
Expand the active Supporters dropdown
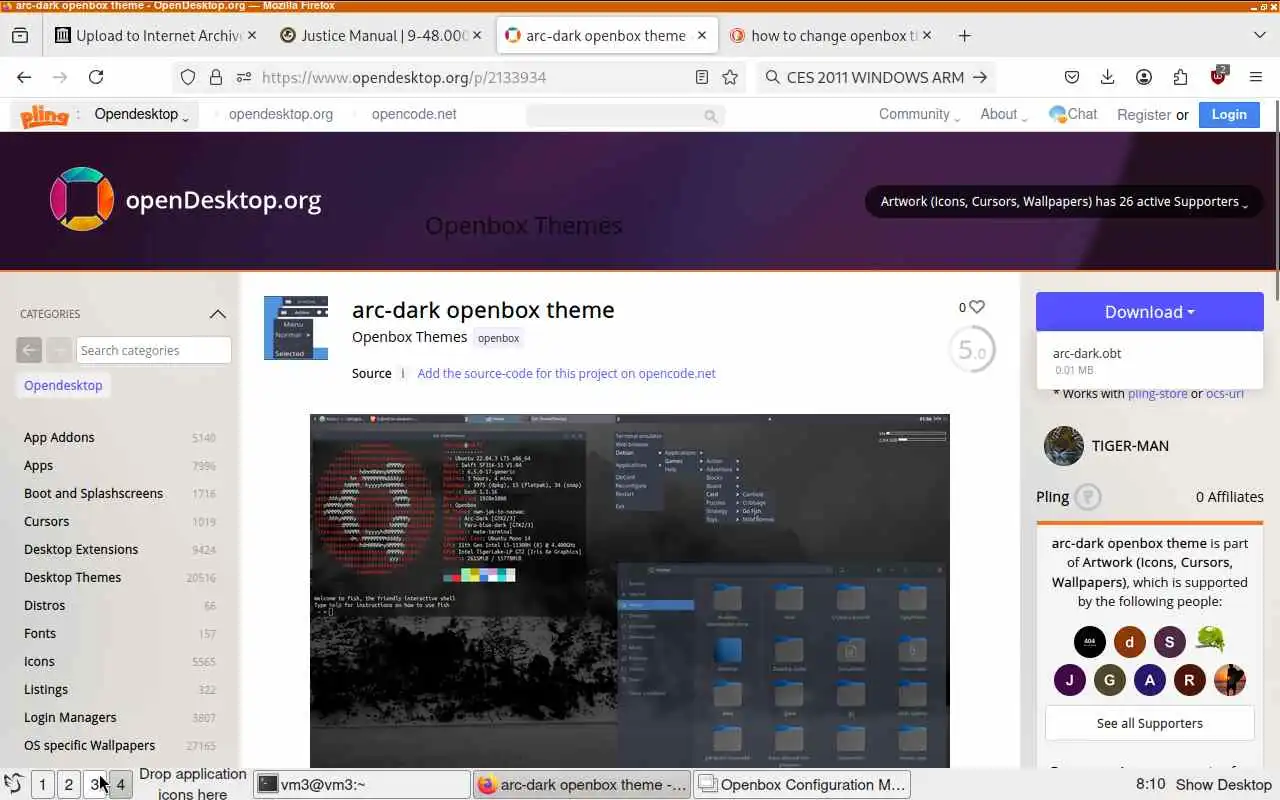(x=1064, y=201)
